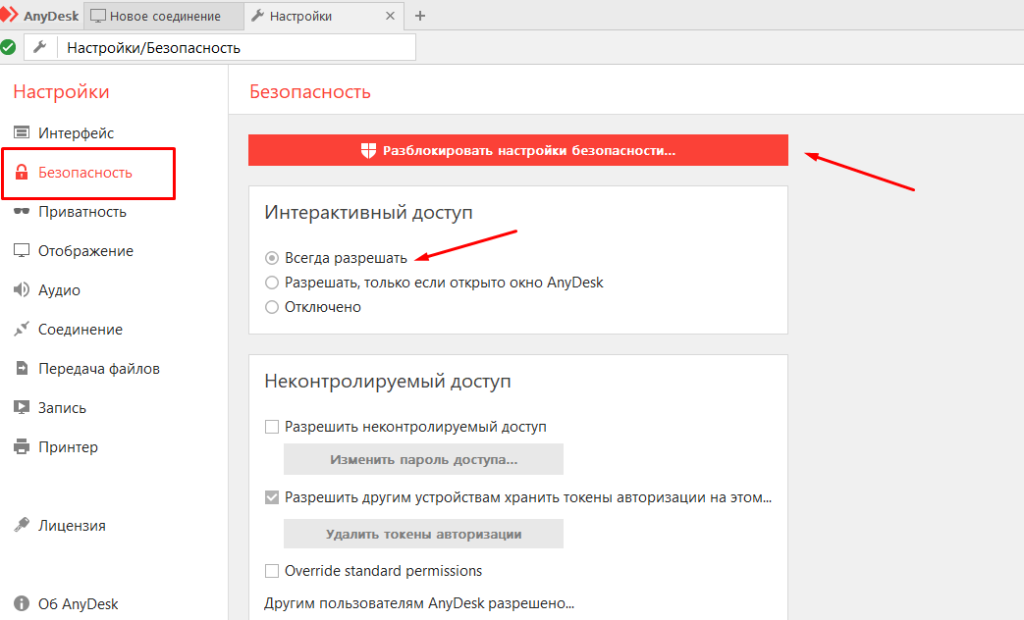Click the Об AnyDesk info icon
Screen dimensions: 1024x620
22,603
